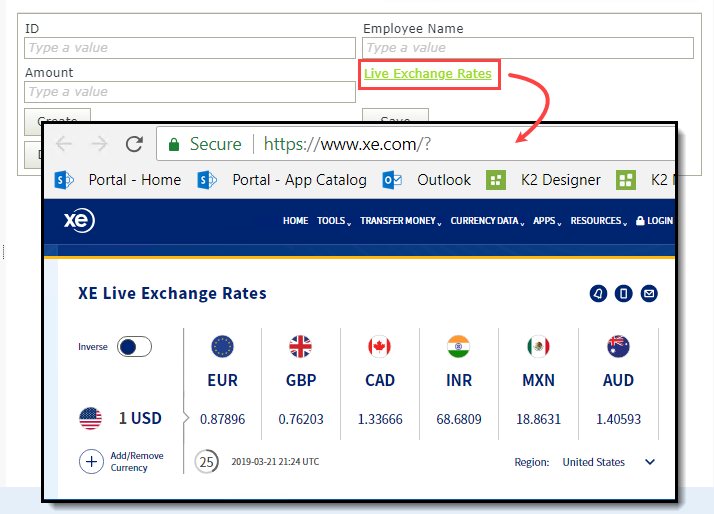Click the mobile device icon in XE header
714x514 pixels.
624,294
